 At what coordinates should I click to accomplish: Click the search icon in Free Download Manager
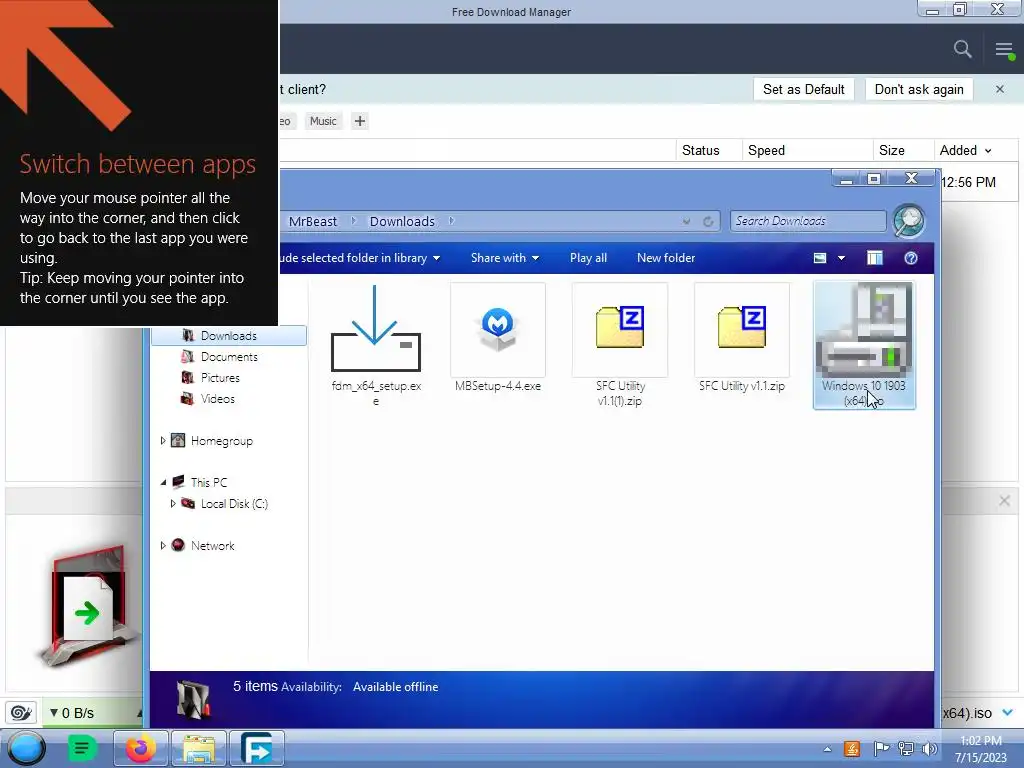pyautogui.click(x=962, y=49)
